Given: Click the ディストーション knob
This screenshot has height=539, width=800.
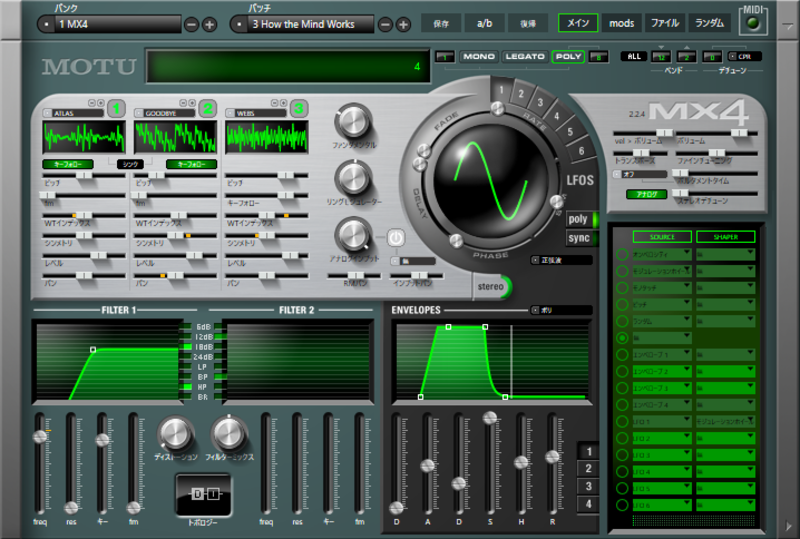Looking at the screenshot, I should [x=175, y=434].
